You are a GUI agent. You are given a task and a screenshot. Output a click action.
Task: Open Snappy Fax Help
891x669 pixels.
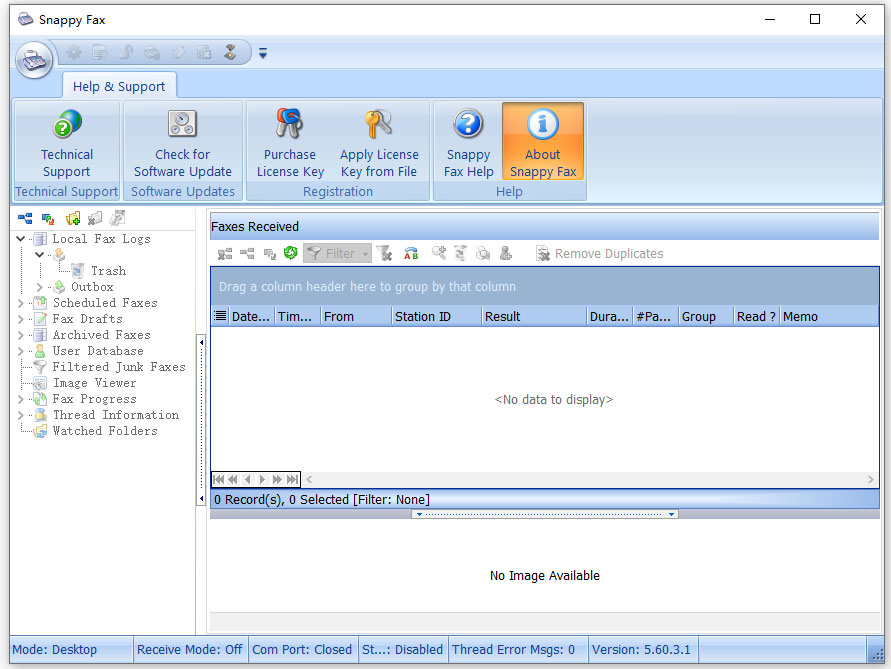(x=468, y=143)
